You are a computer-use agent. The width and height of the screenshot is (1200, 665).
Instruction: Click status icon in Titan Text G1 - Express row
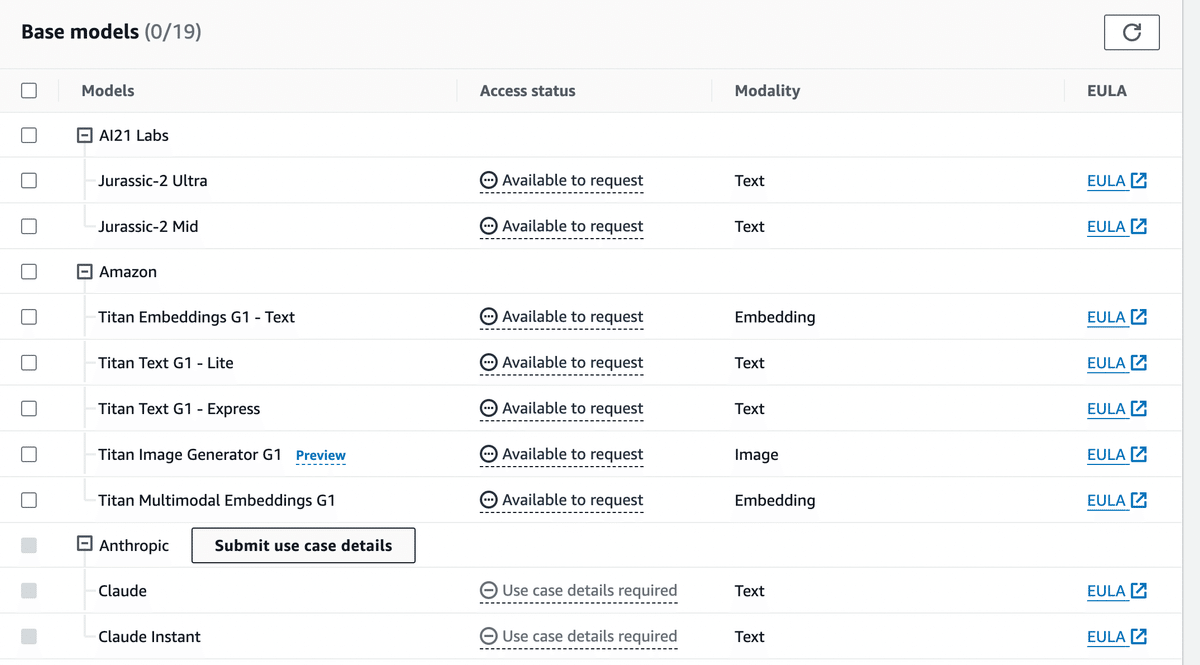coord(489,408)
